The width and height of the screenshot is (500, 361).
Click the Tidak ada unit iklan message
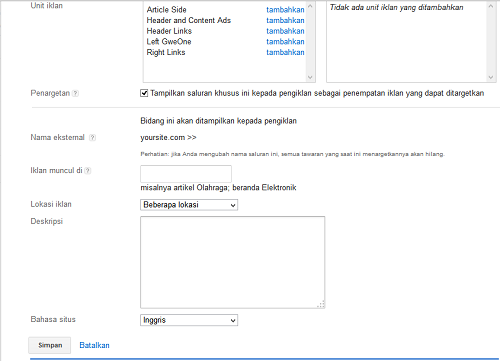(x=396, y=7)
